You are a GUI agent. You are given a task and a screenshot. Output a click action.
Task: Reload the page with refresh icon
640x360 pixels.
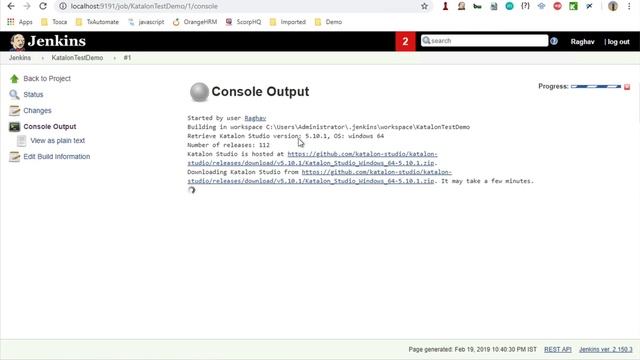(x=43, y=6)
